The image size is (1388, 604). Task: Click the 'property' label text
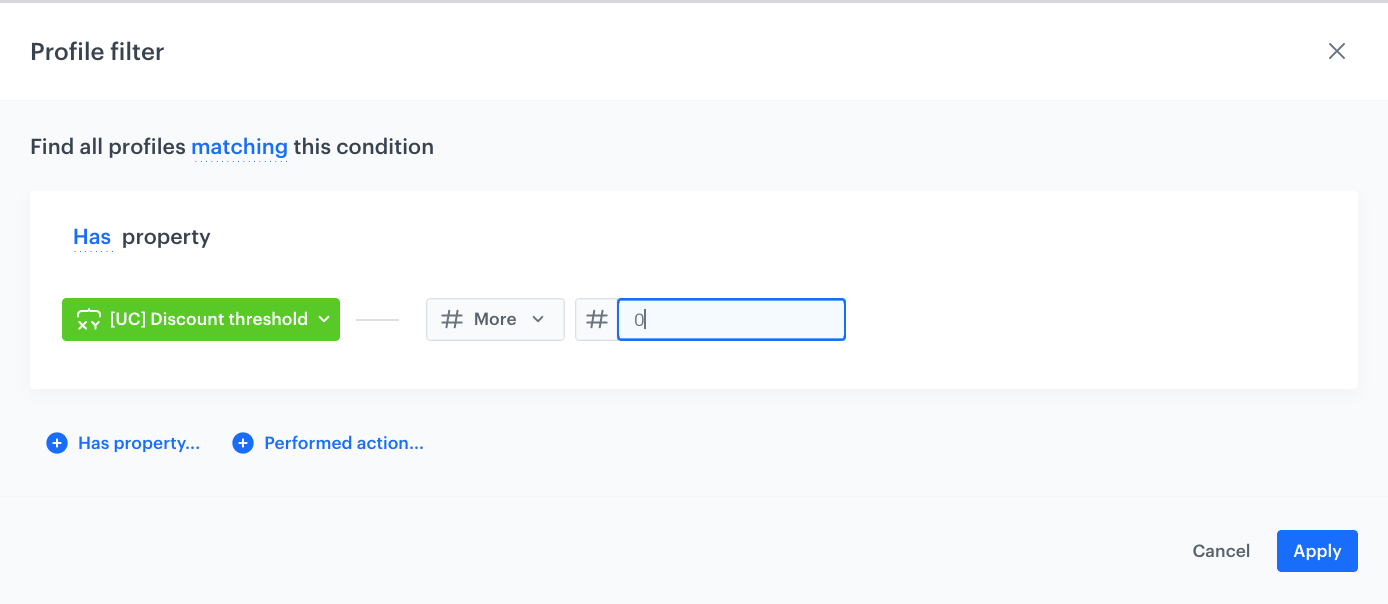166,237
